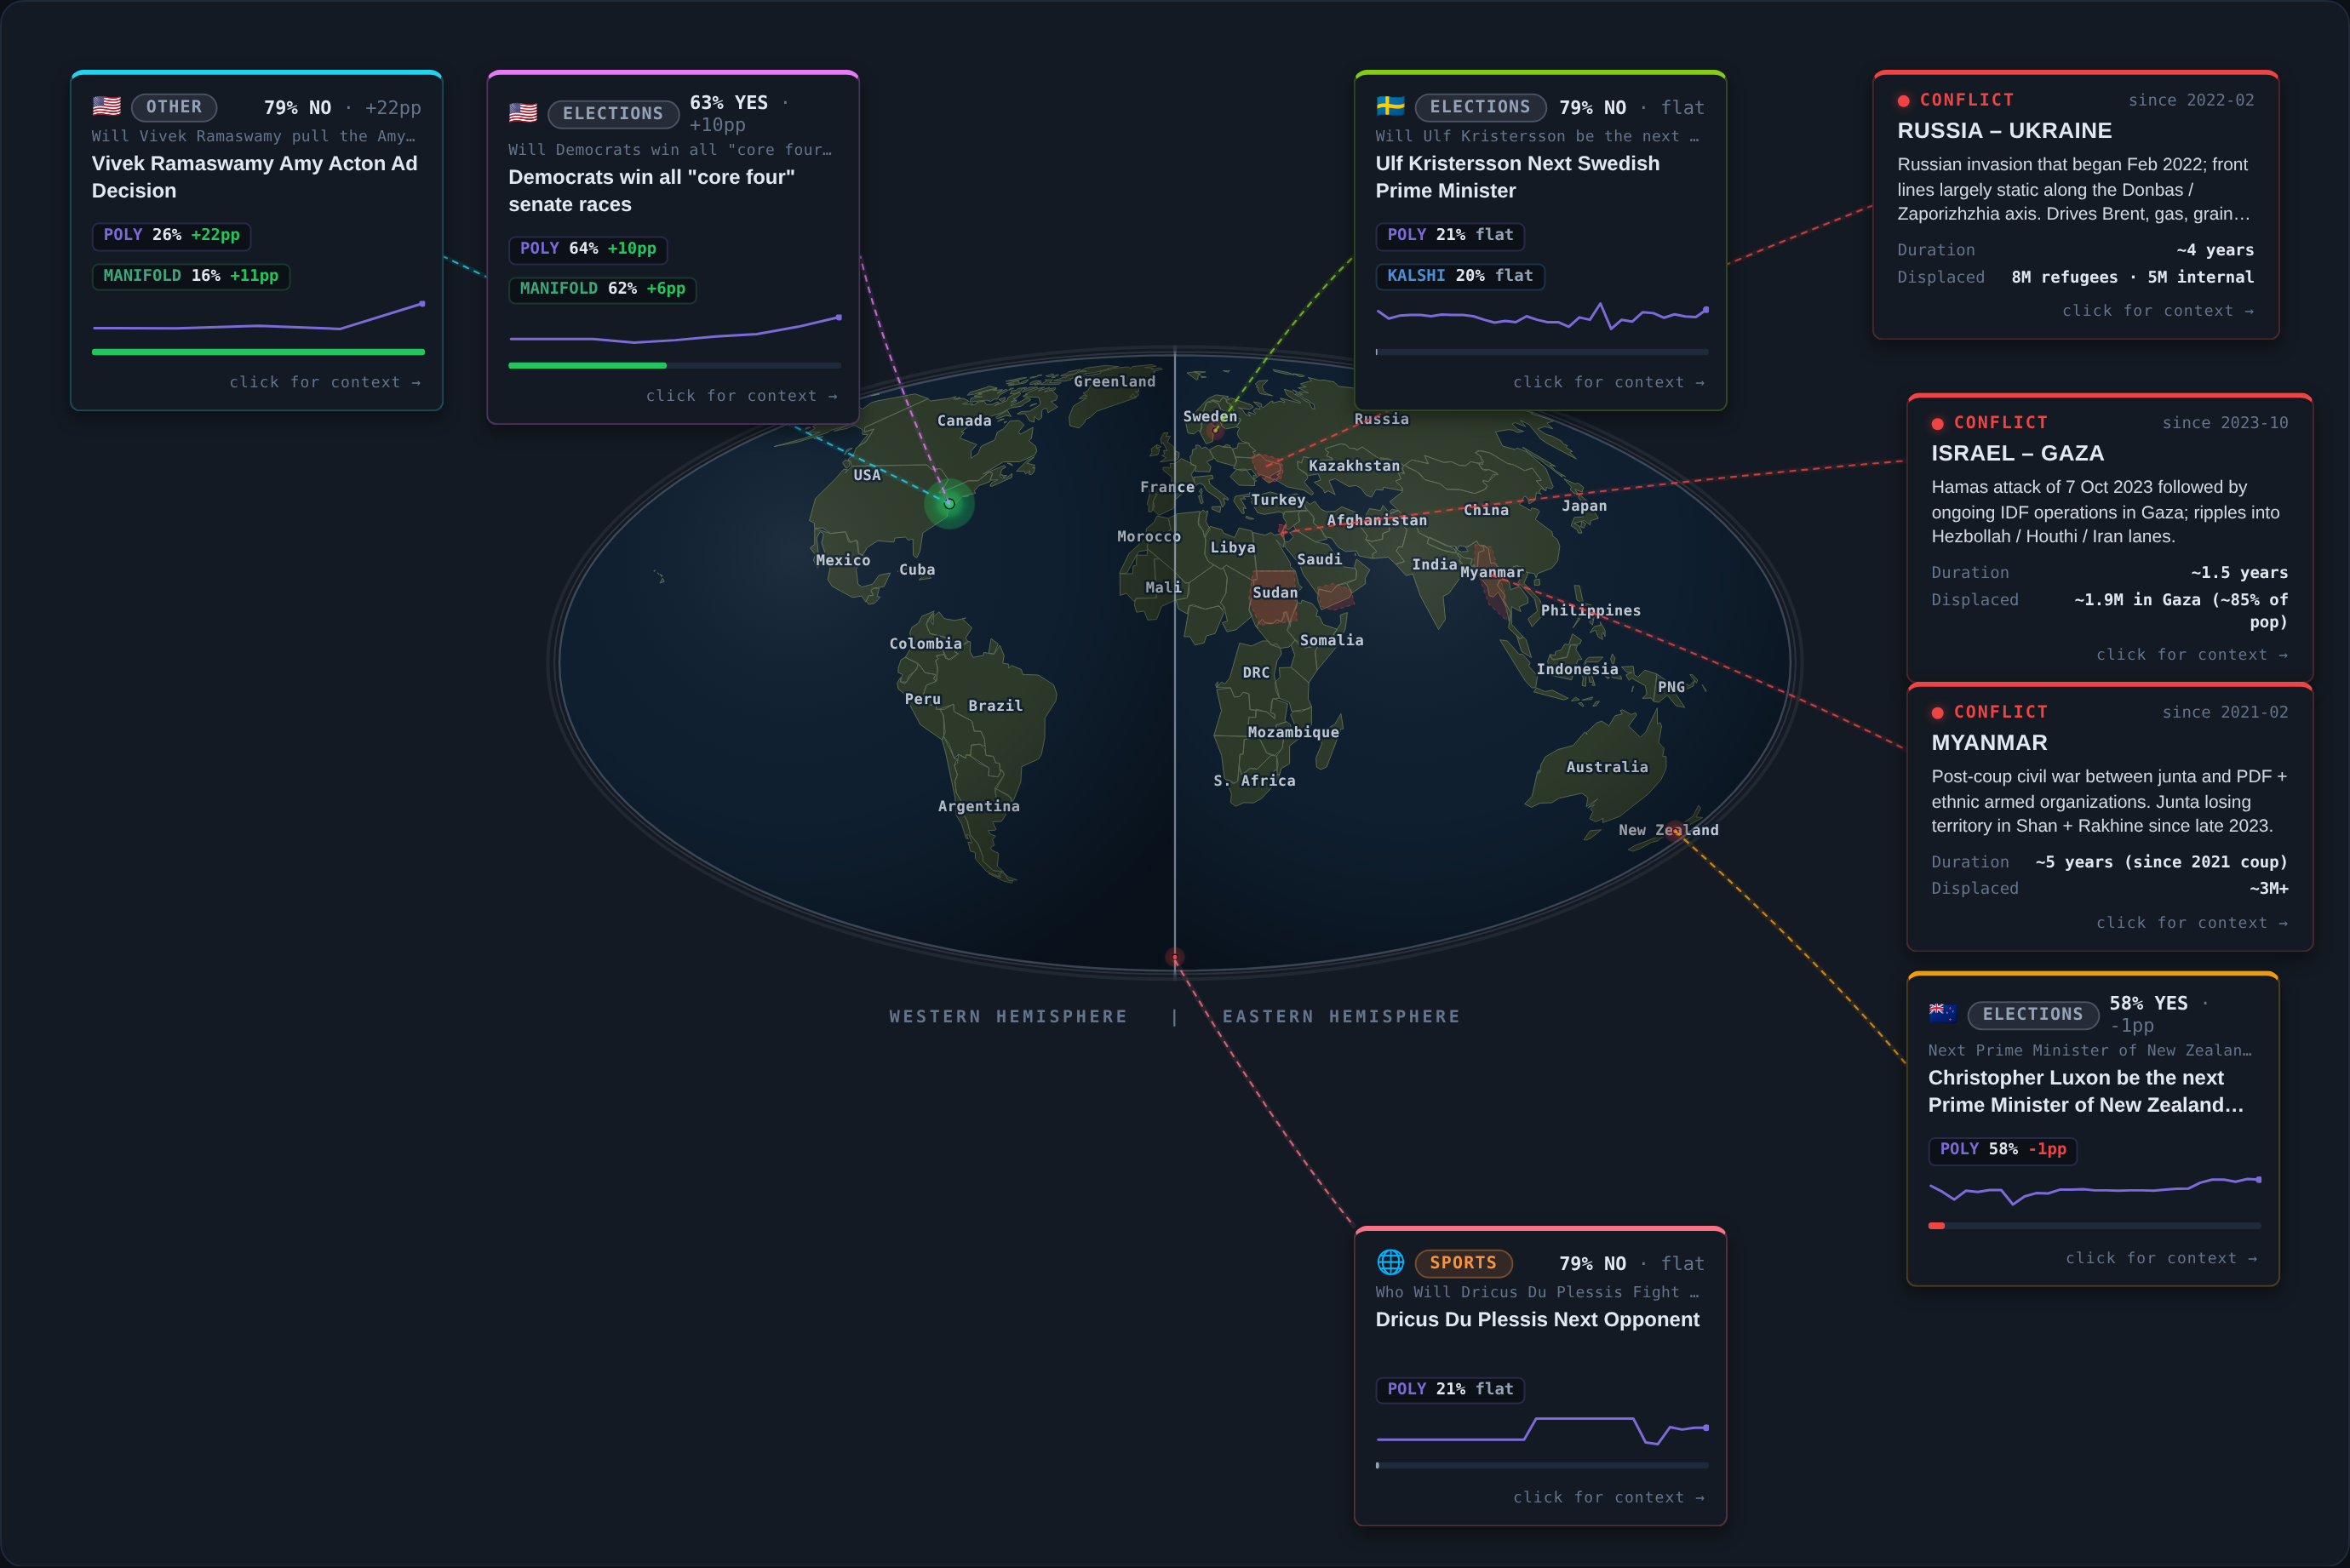
Task: Click POLY 64% +10pp chip
Action: [x=588, y=249]
